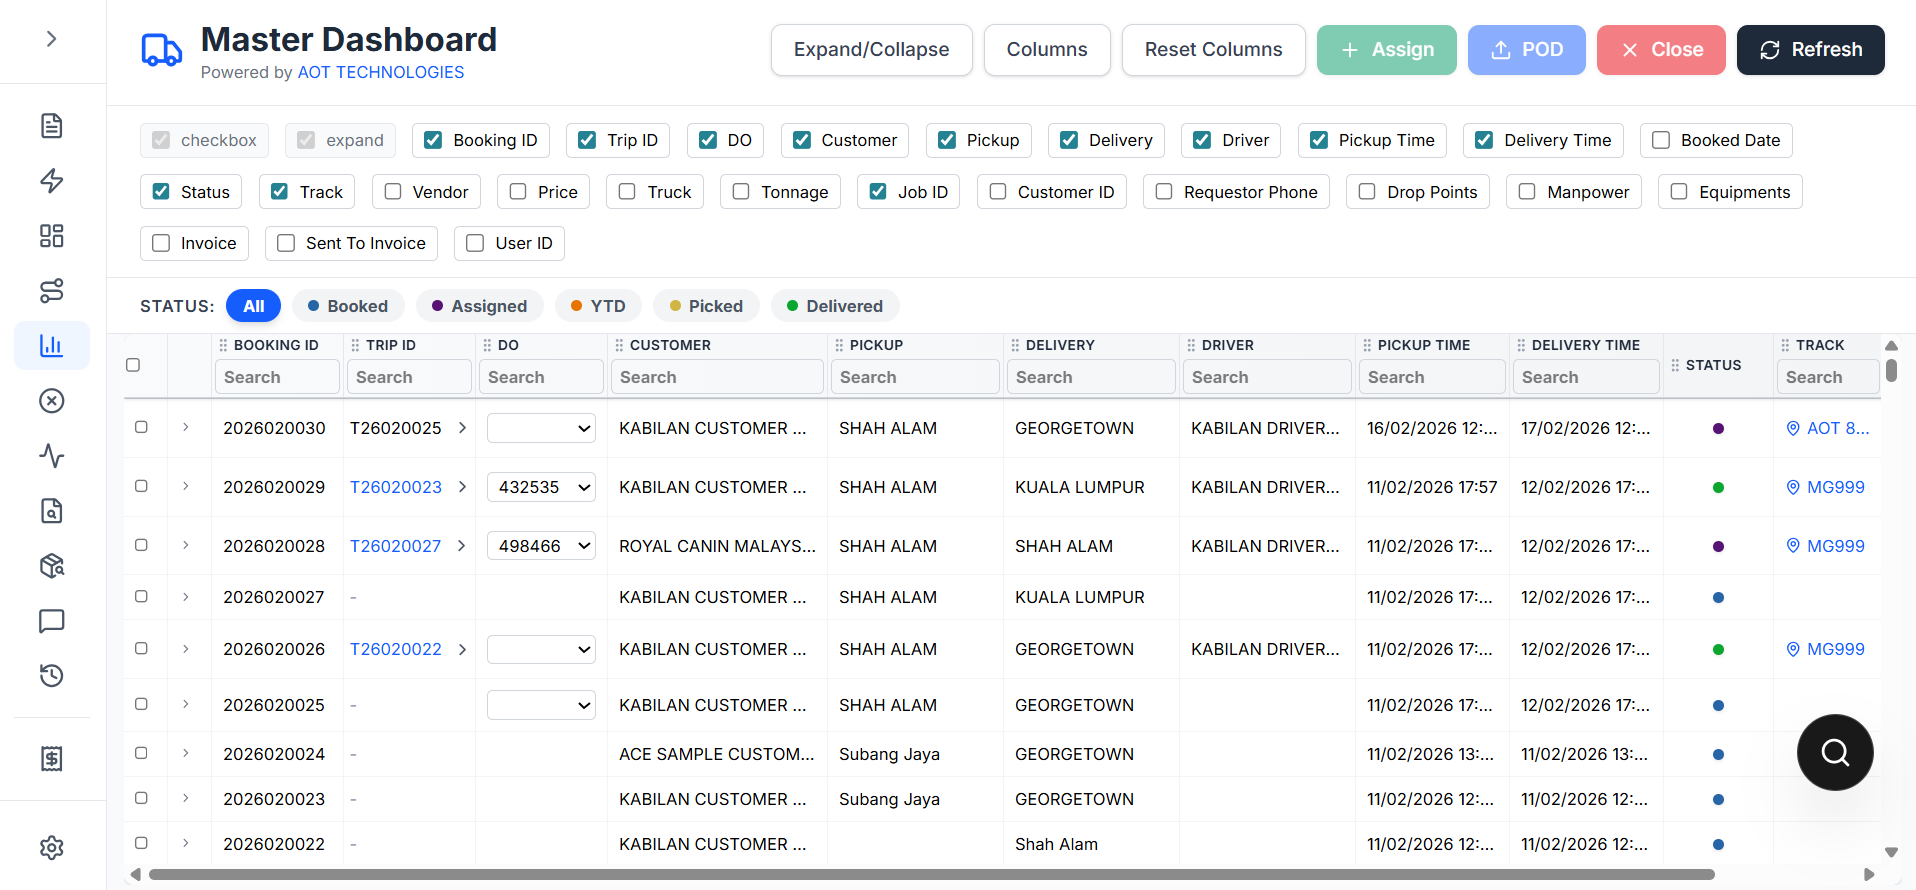Open the file search sidebar icon

coord(52,511)
